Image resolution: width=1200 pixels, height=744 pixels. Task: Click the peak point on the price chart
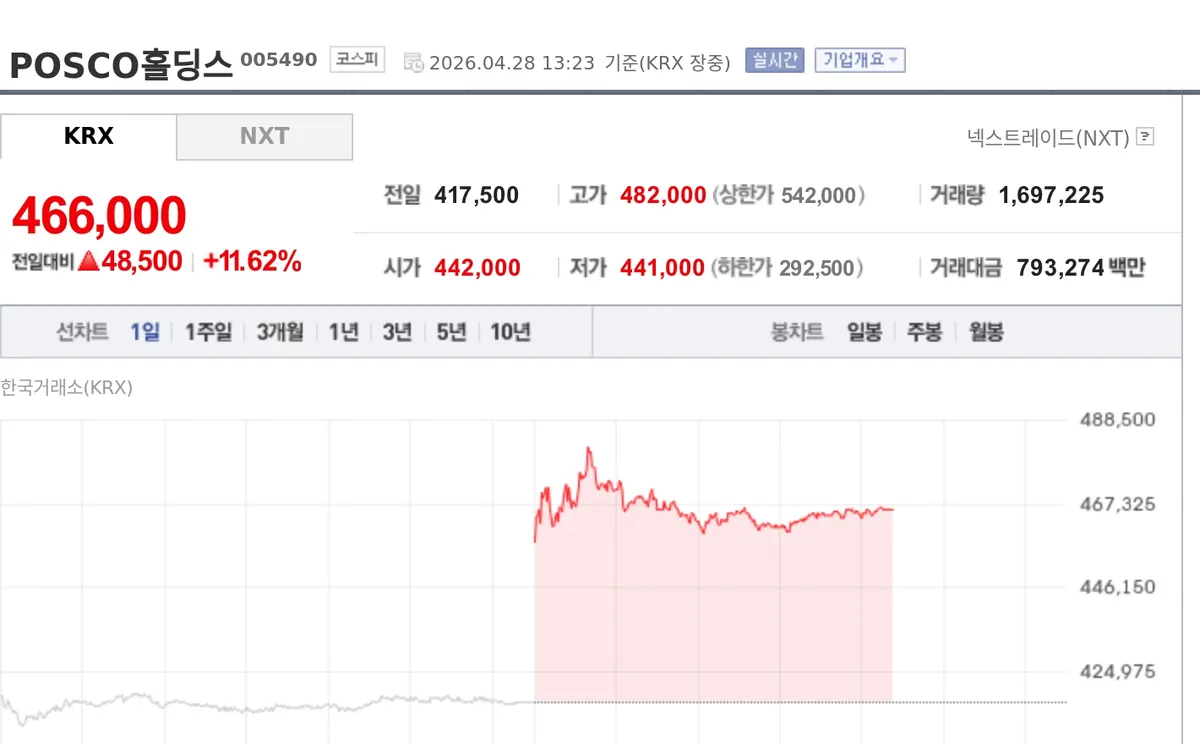point(588,448)
